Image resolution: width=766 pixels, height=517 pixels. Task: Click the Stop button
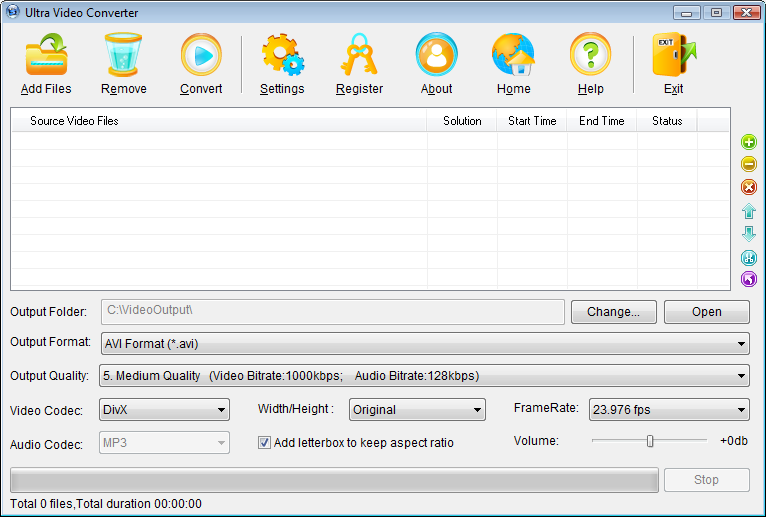tap(706, 480)
